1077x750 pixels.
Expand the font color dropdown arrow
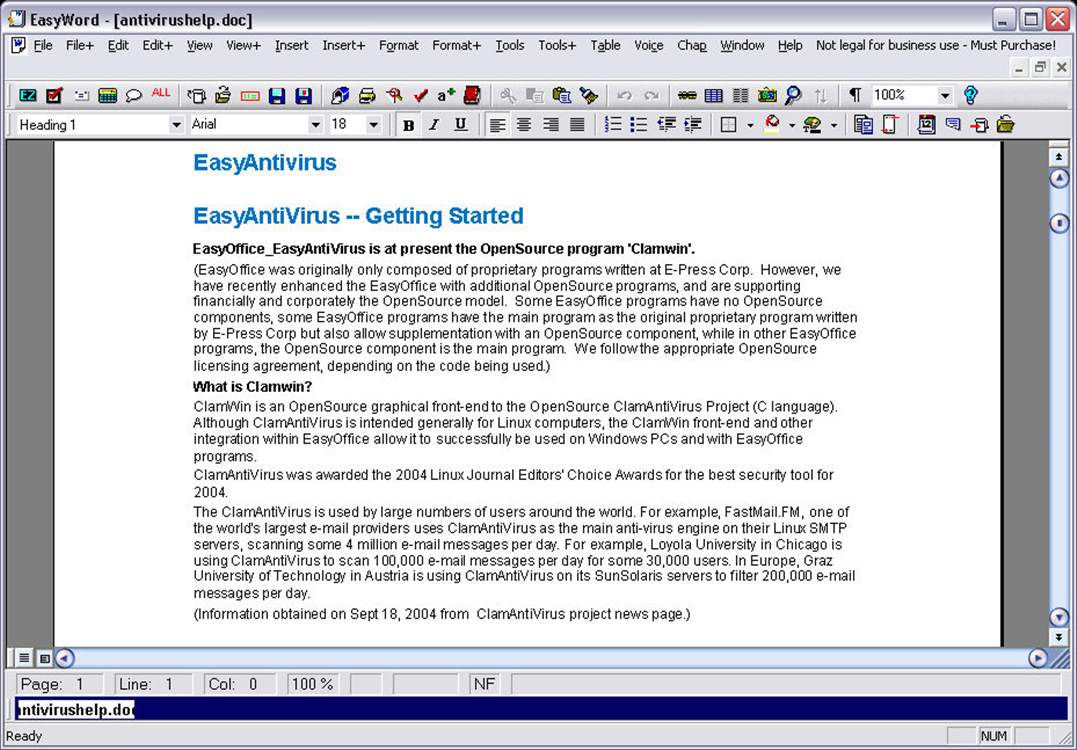[834, 126]
